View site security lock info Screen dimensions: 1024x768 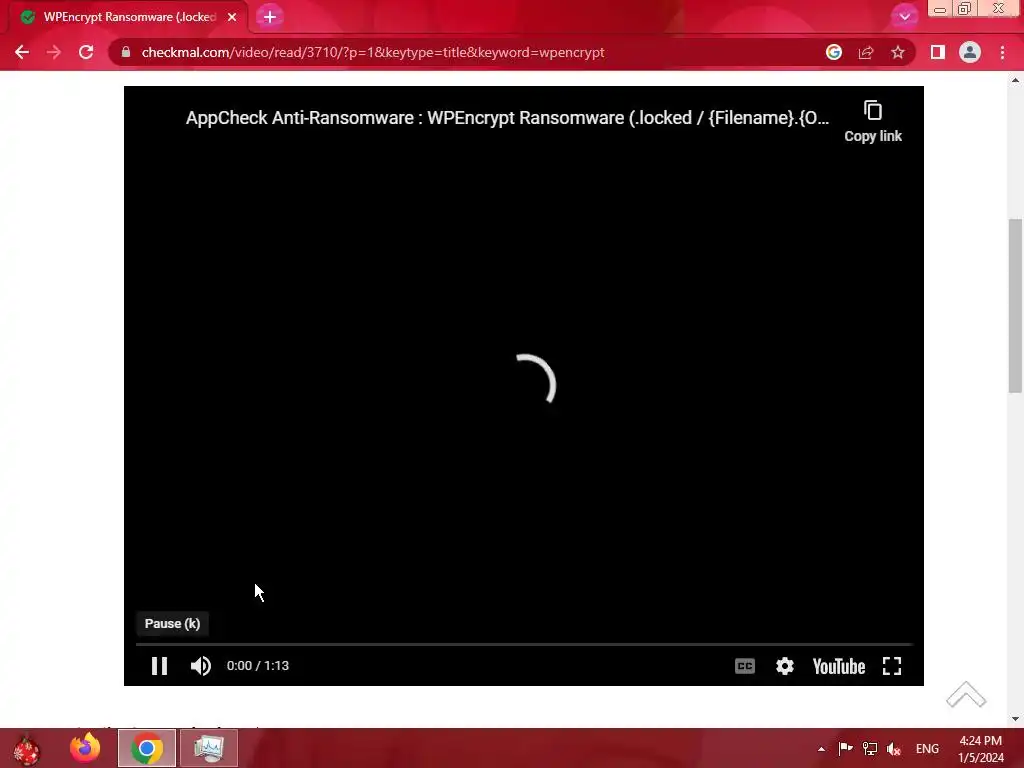126,52
